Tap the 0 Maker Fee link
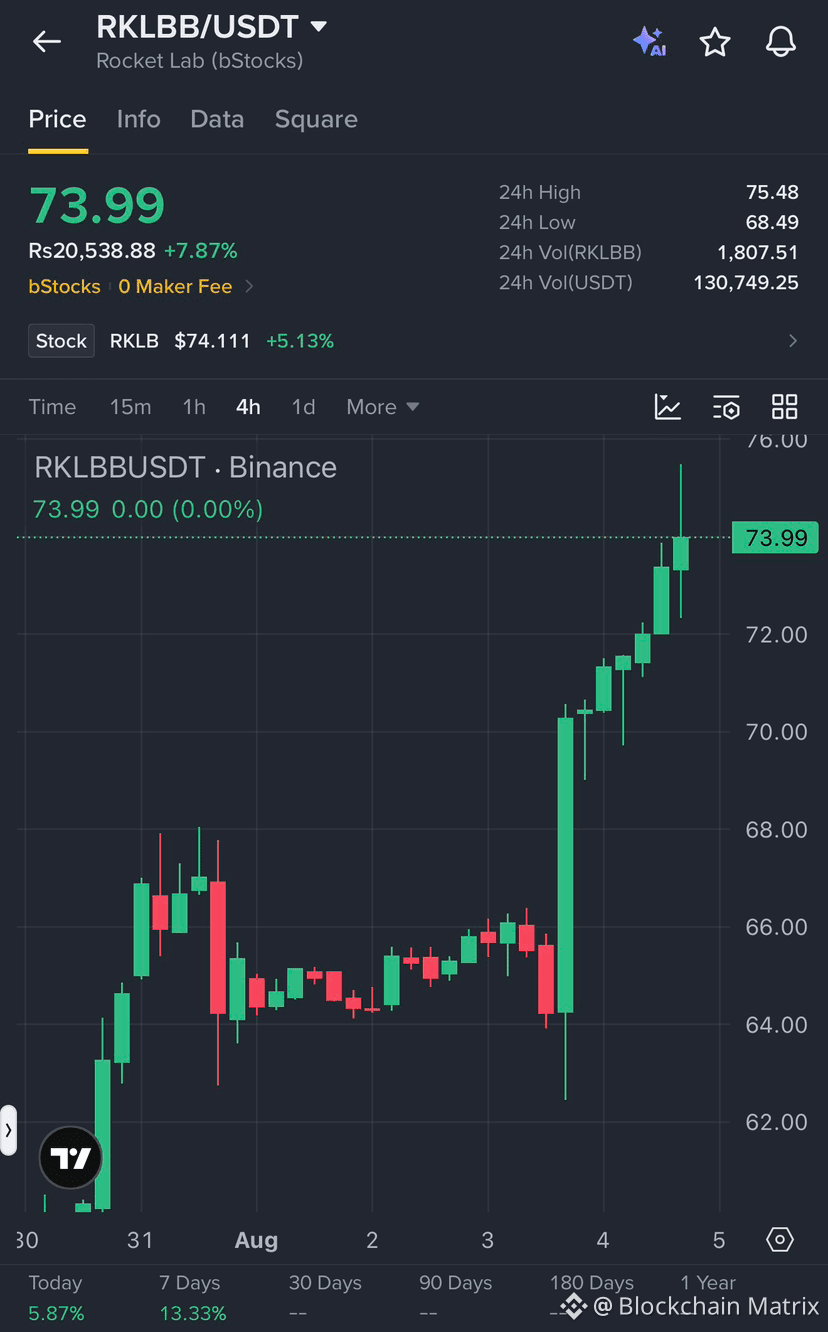The image size is (828, 1332). coord(175,287)
